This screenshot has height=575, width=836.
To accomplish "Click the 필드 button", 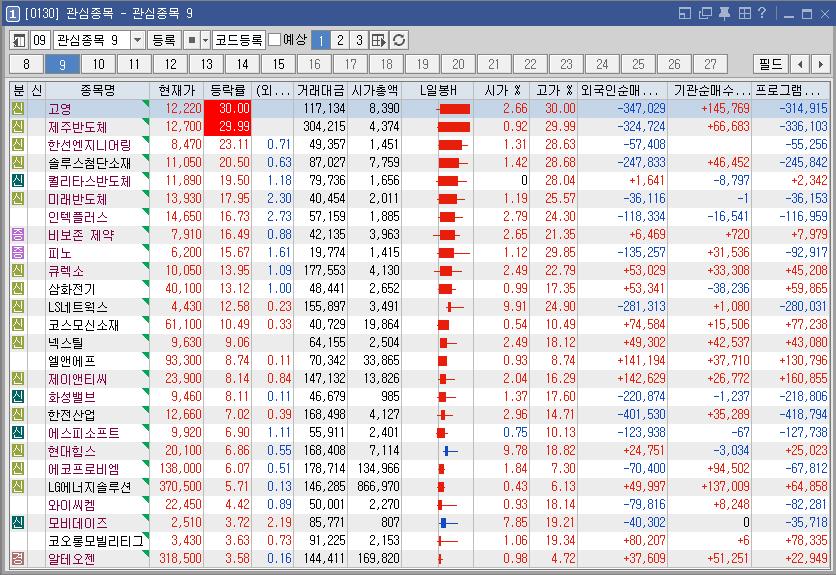I will point(771,64).
